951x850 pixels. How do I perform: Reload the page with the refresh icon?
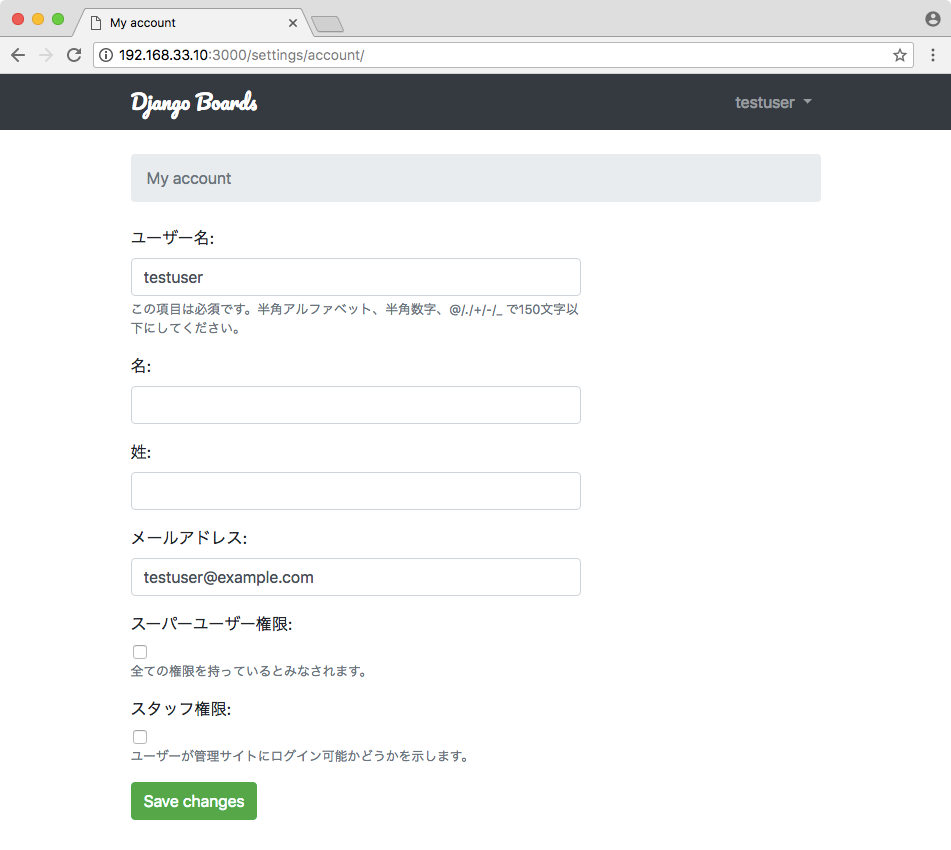pos(74,55)
